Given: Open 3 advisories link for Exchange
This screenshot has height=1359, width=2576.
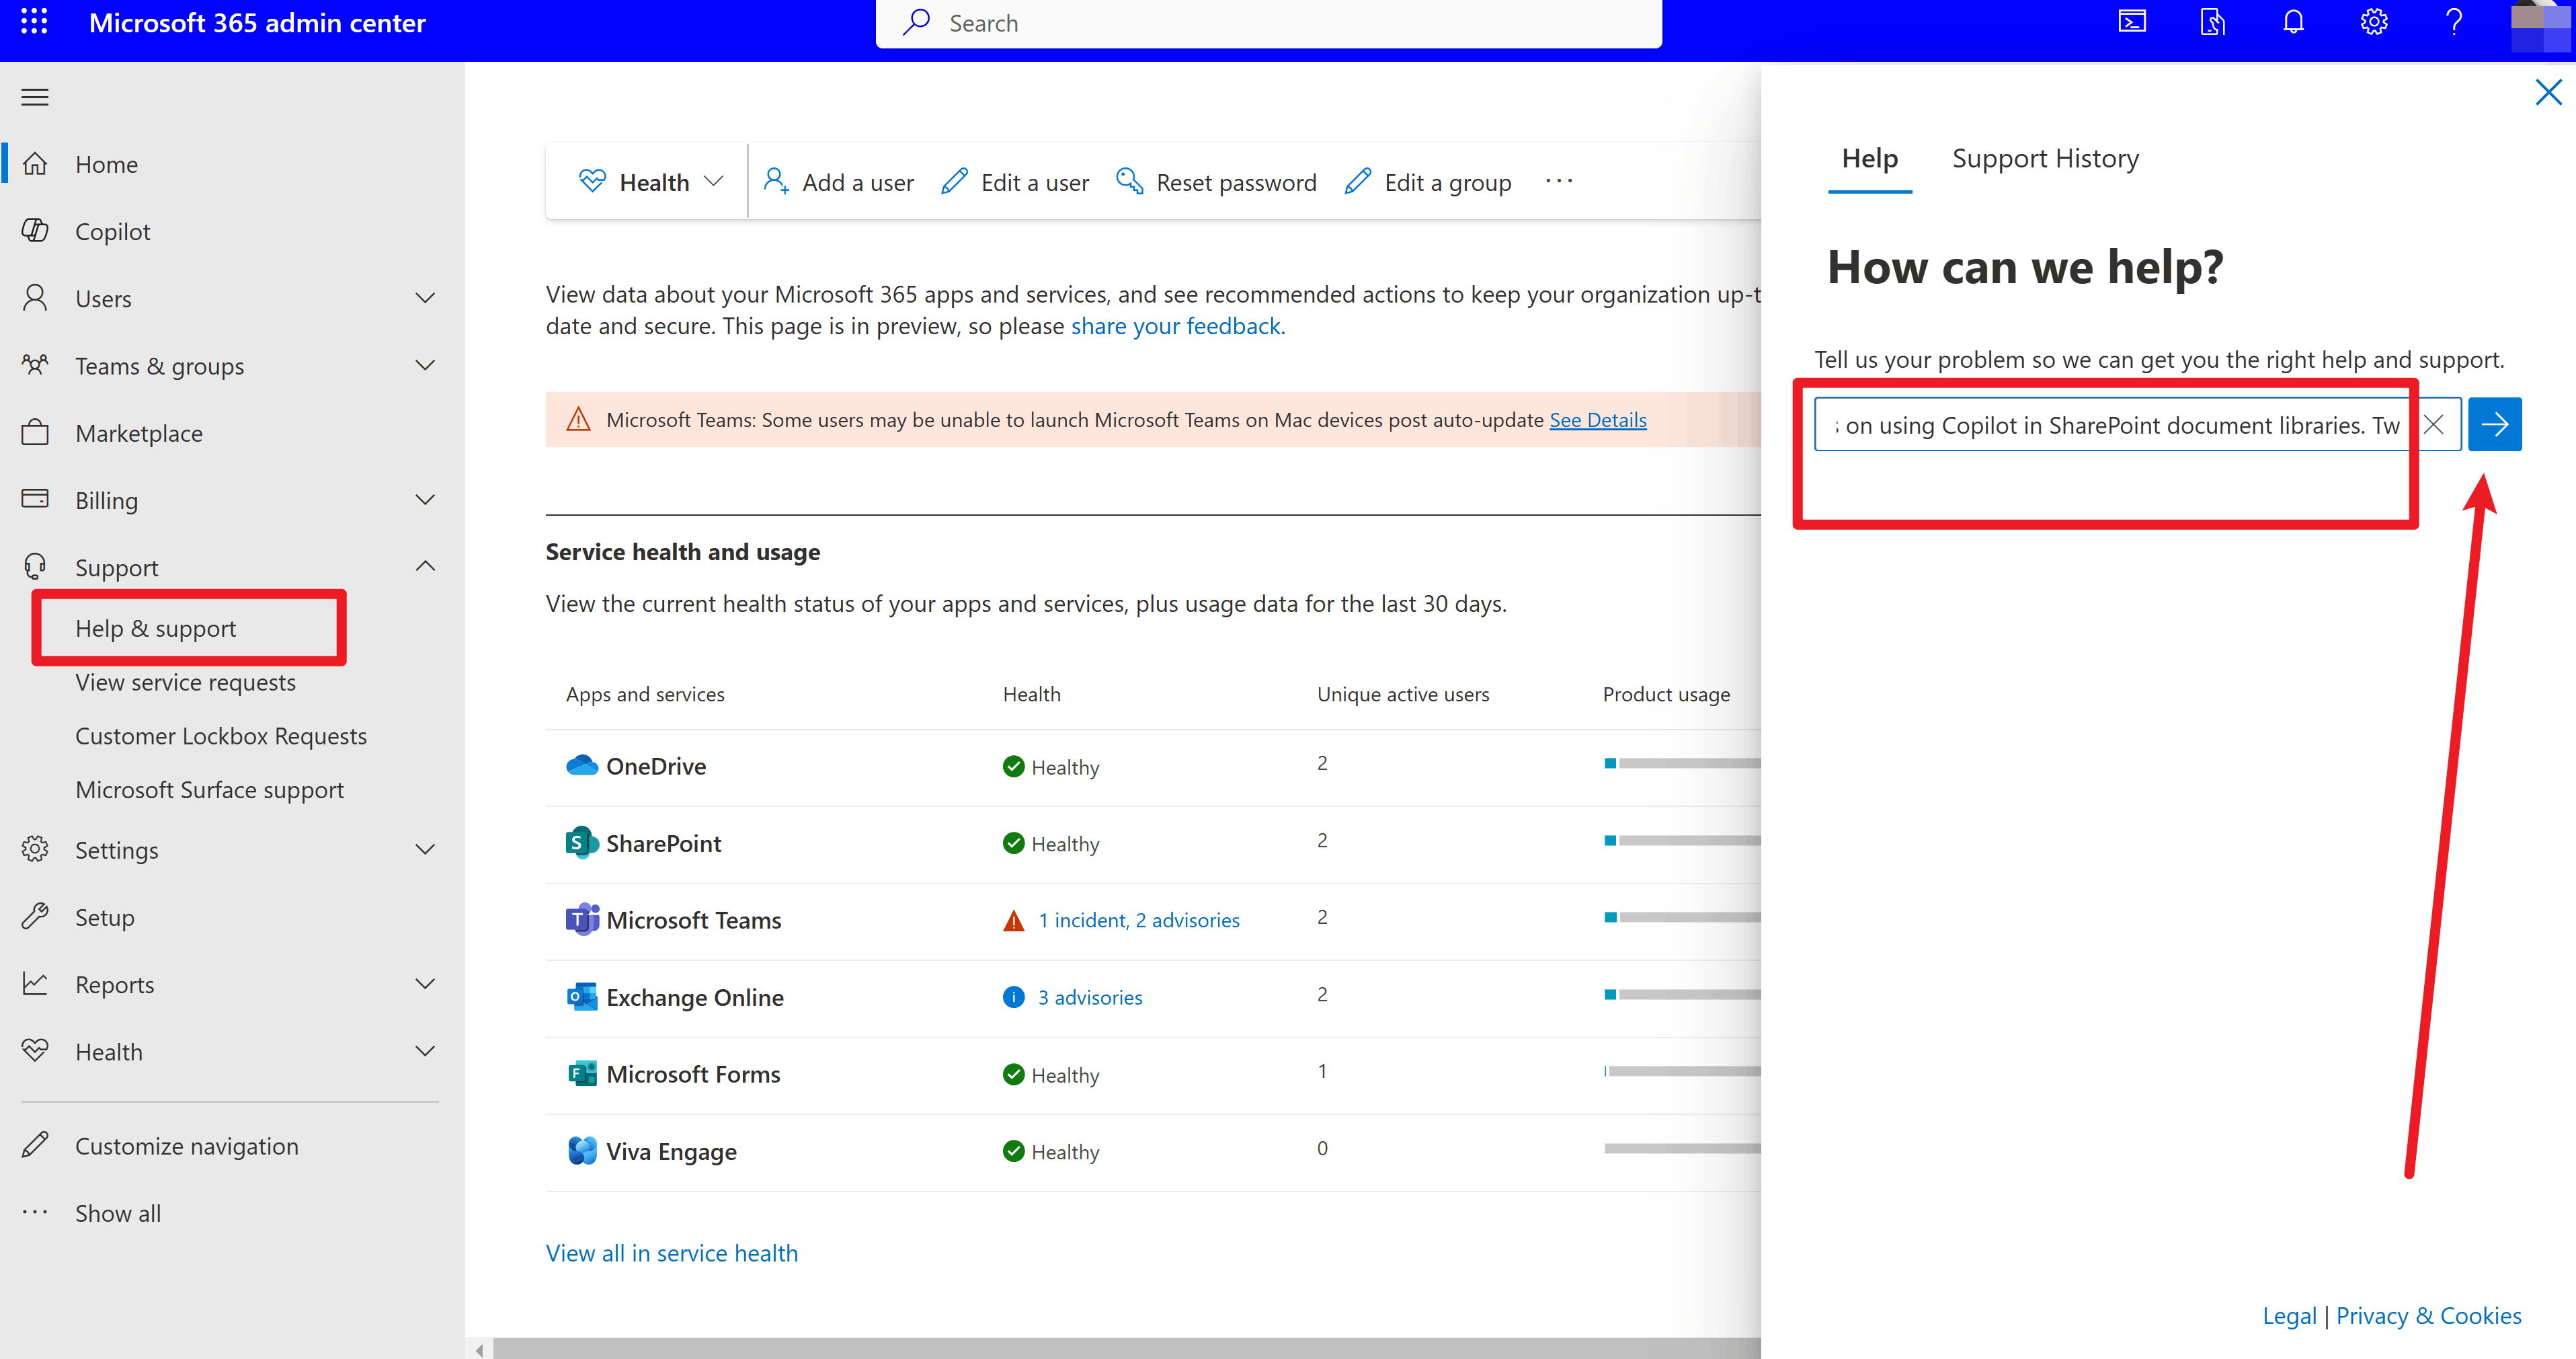Looking at the screenshot, I should pyautogui.click(x=1090, y=997).
